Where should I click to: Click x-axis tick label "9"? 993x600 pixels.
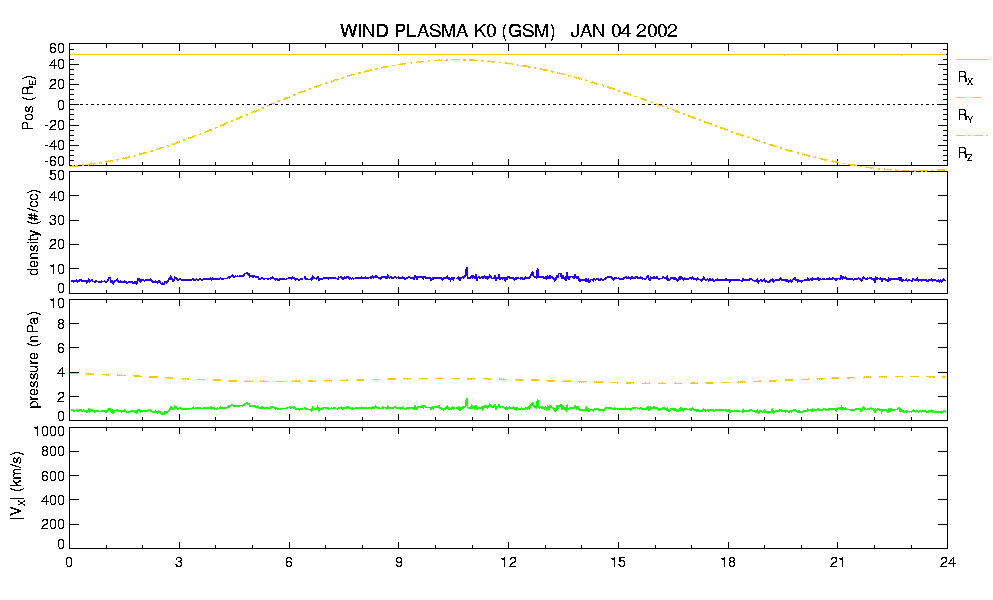[398, 563]
